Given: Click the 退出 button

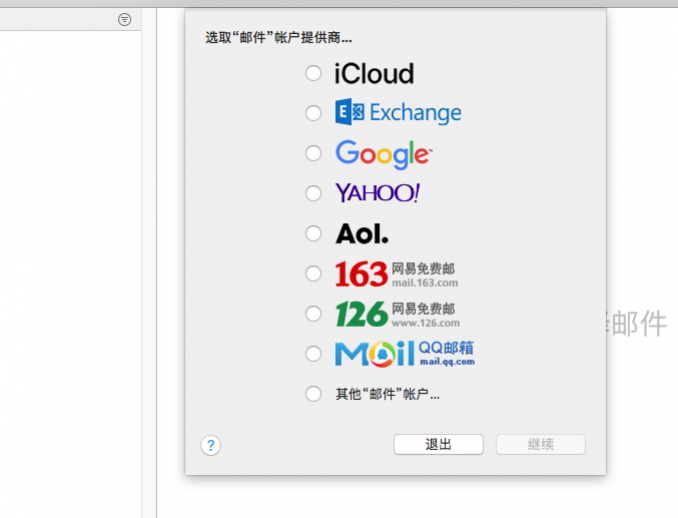Looking at the screenshot, I should [x=438, y=444].
